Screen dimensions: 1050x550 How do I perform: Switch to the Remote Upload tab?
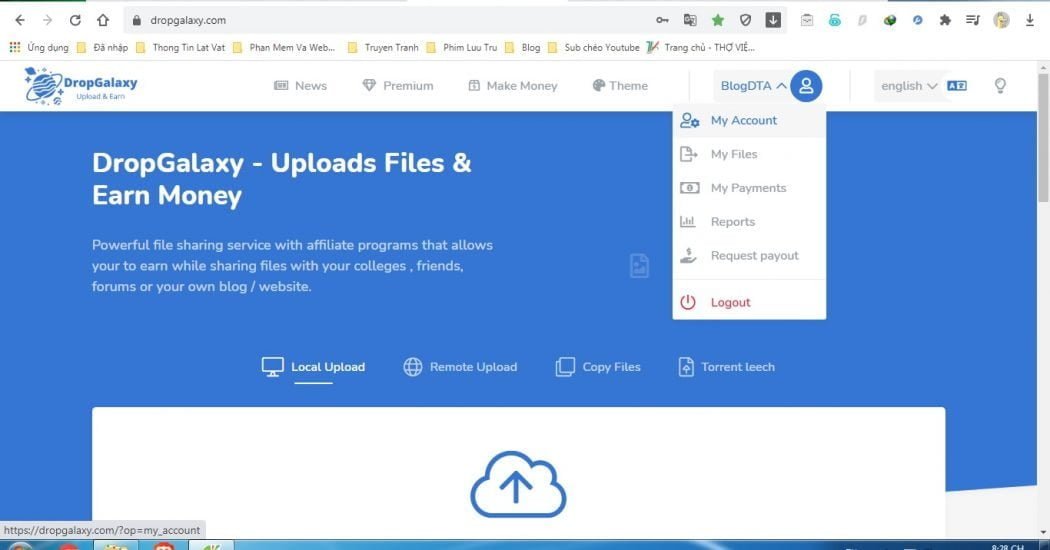(460, 367)
